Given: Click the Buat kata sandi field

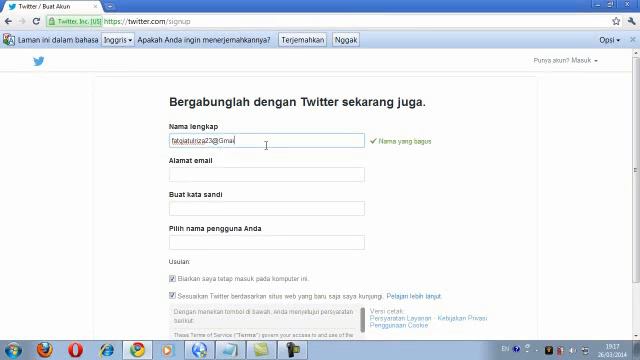Looking at the screenshot, I should point(267,209).
